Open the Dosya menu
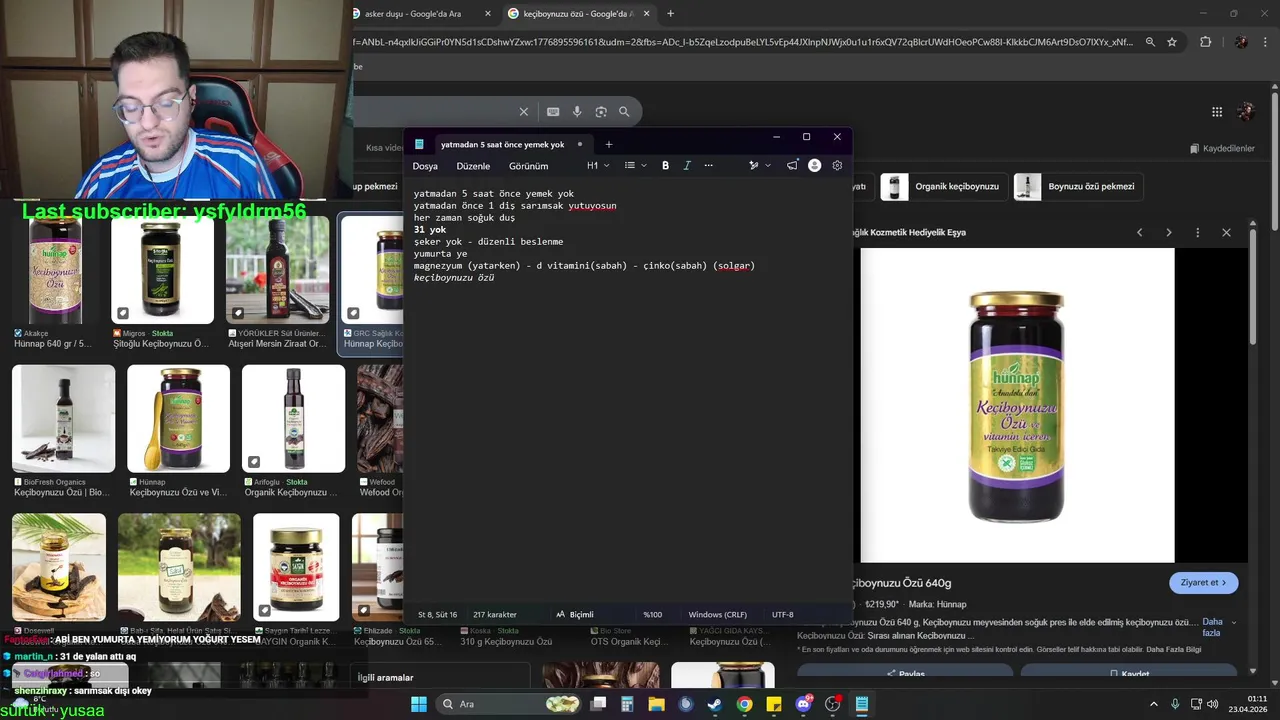 point(425,166)
